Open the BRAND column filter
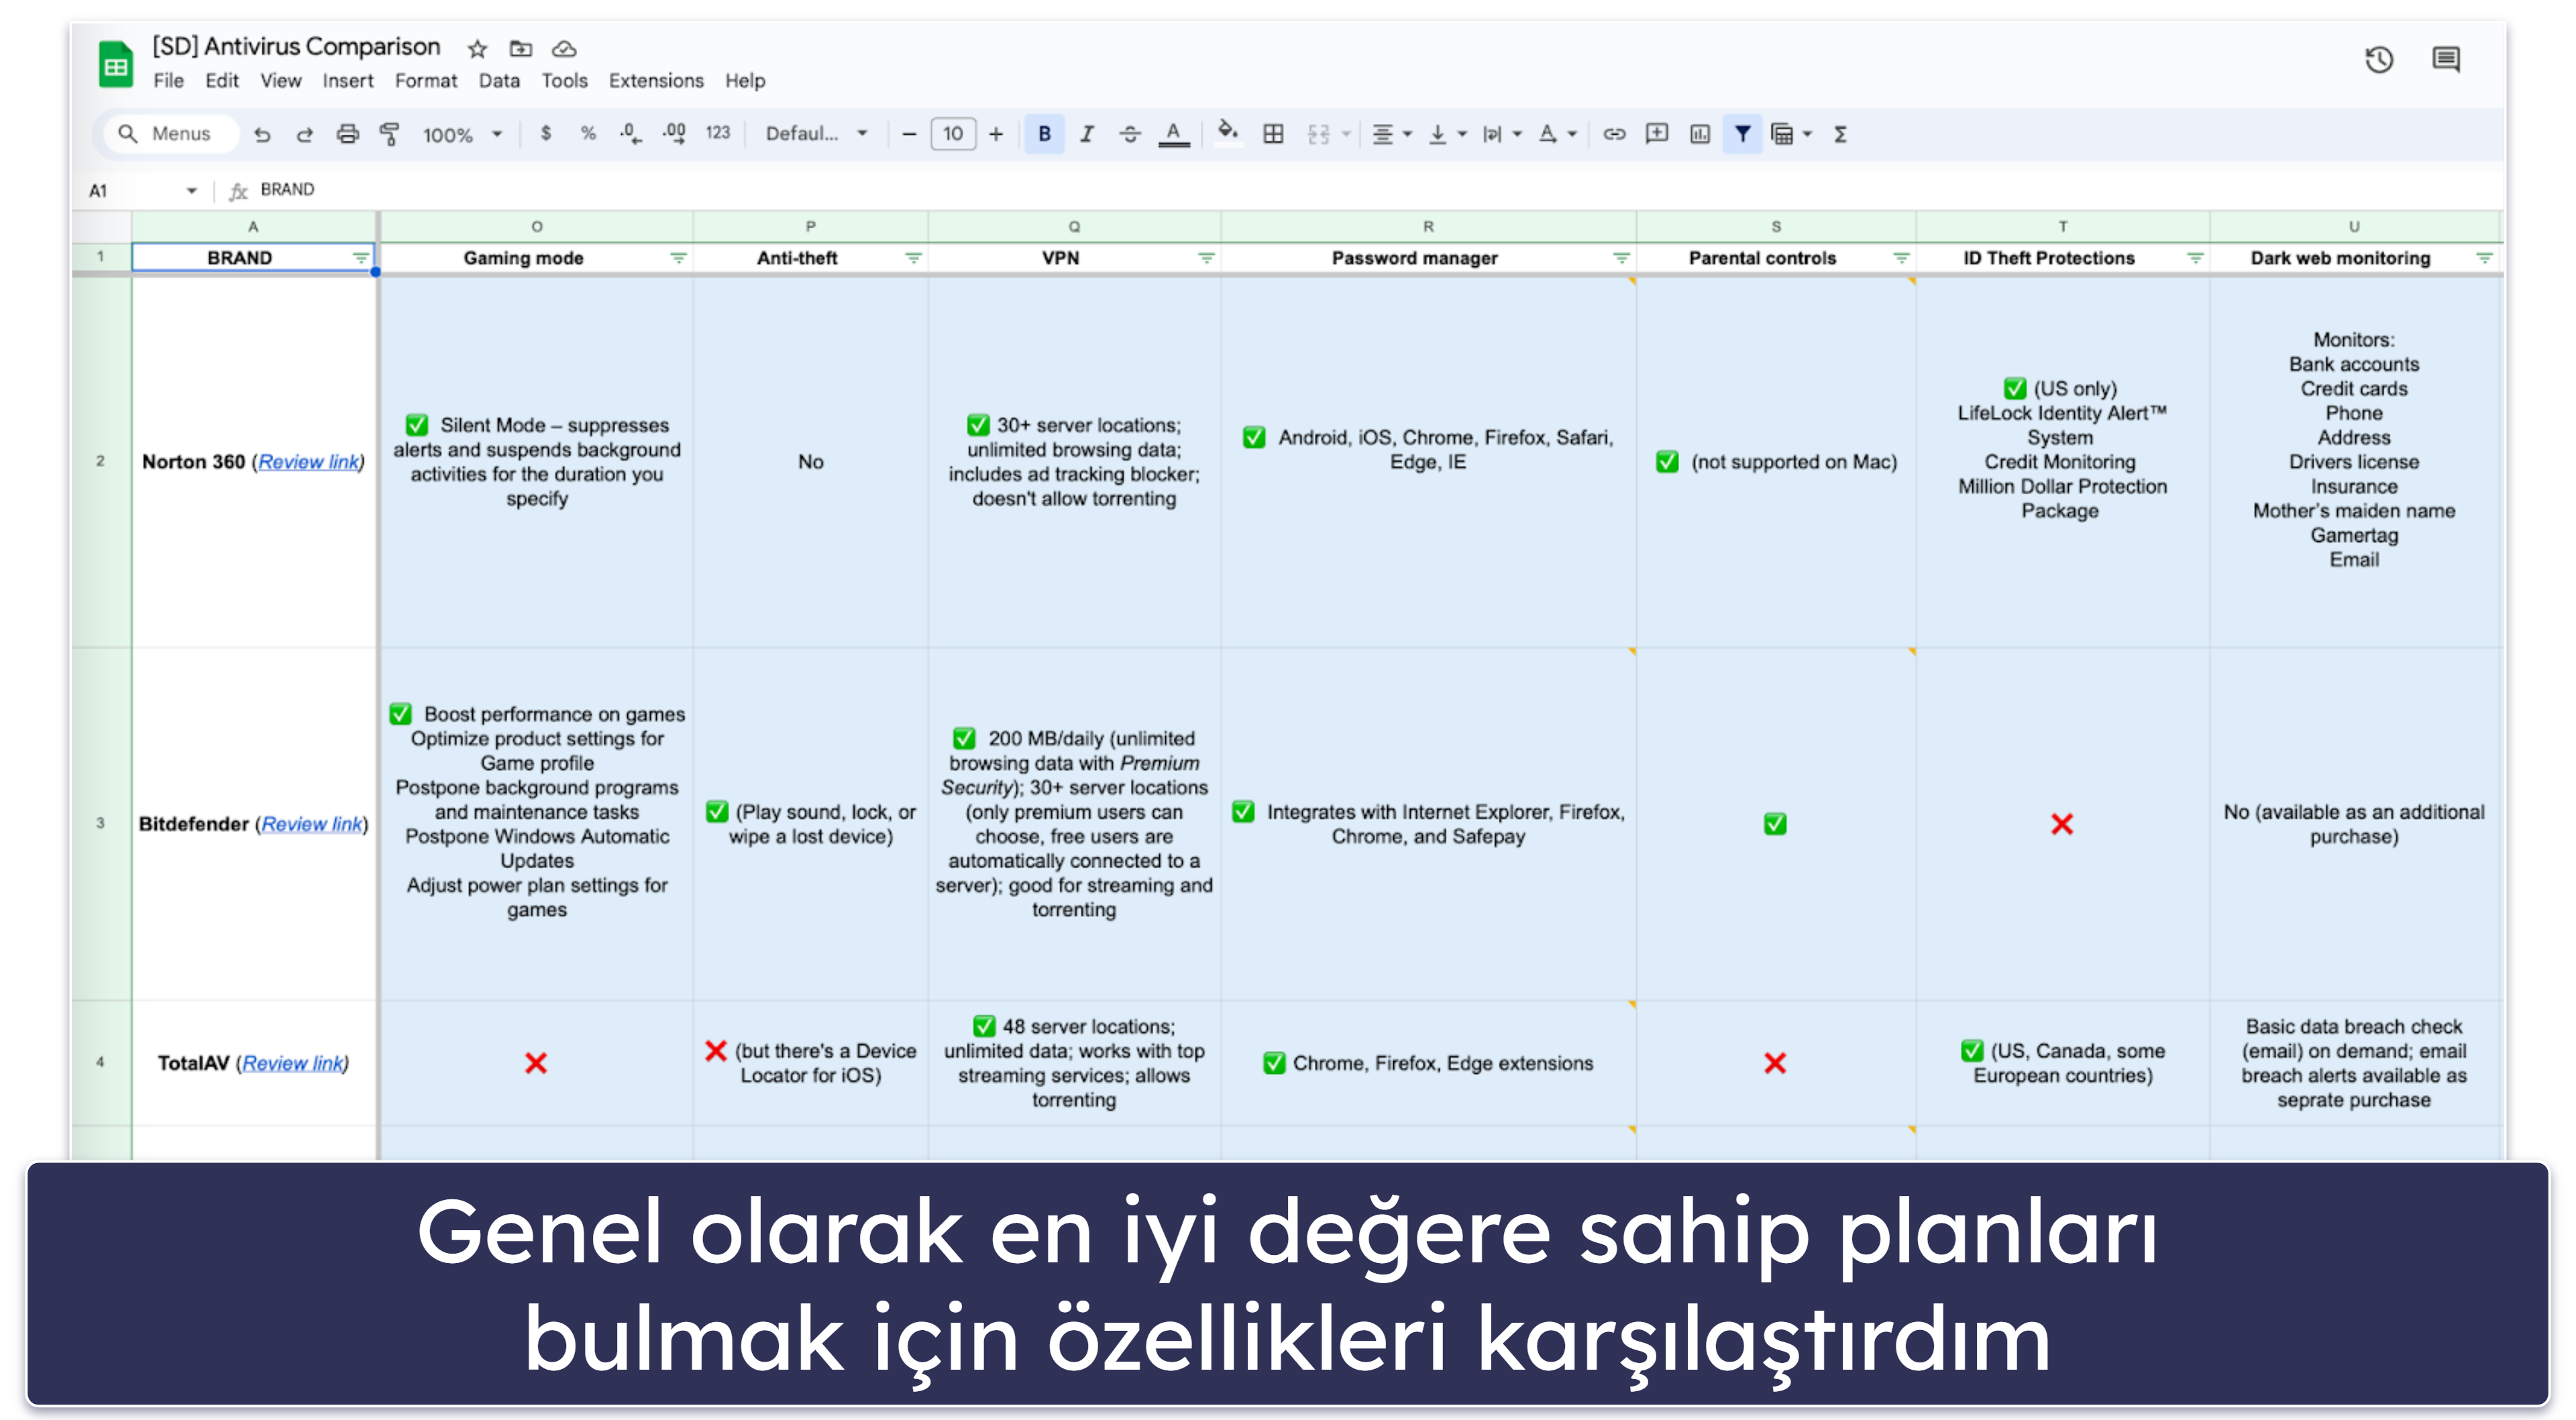Image resolution: width=2576 pixels, height=1420 pixels. [360, 258]
